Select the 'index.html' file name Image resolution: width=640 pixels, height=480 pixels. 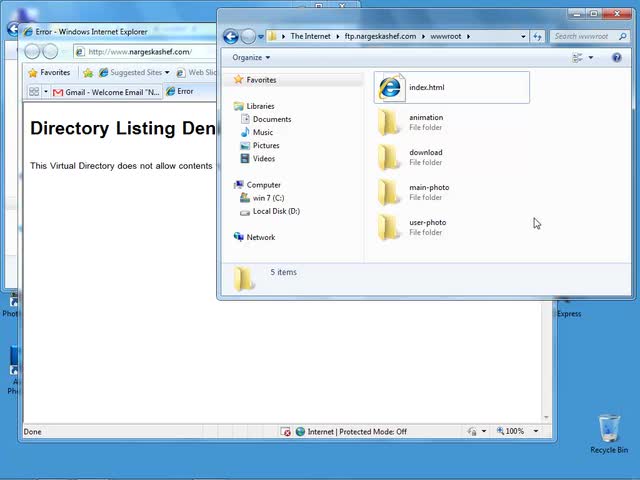pos(427,87)
